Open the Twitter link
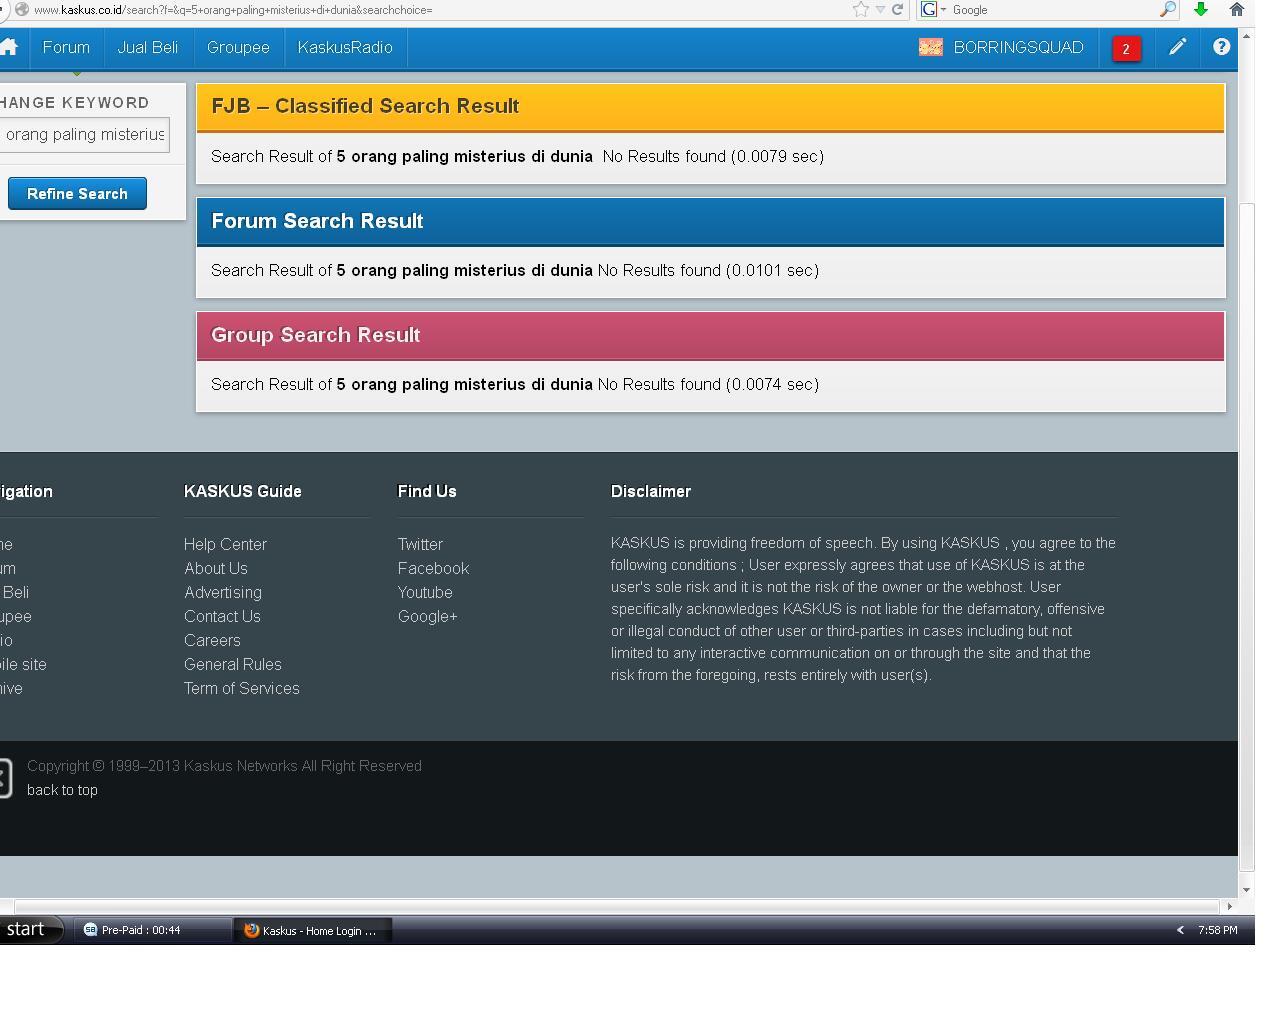 [420, 544]
